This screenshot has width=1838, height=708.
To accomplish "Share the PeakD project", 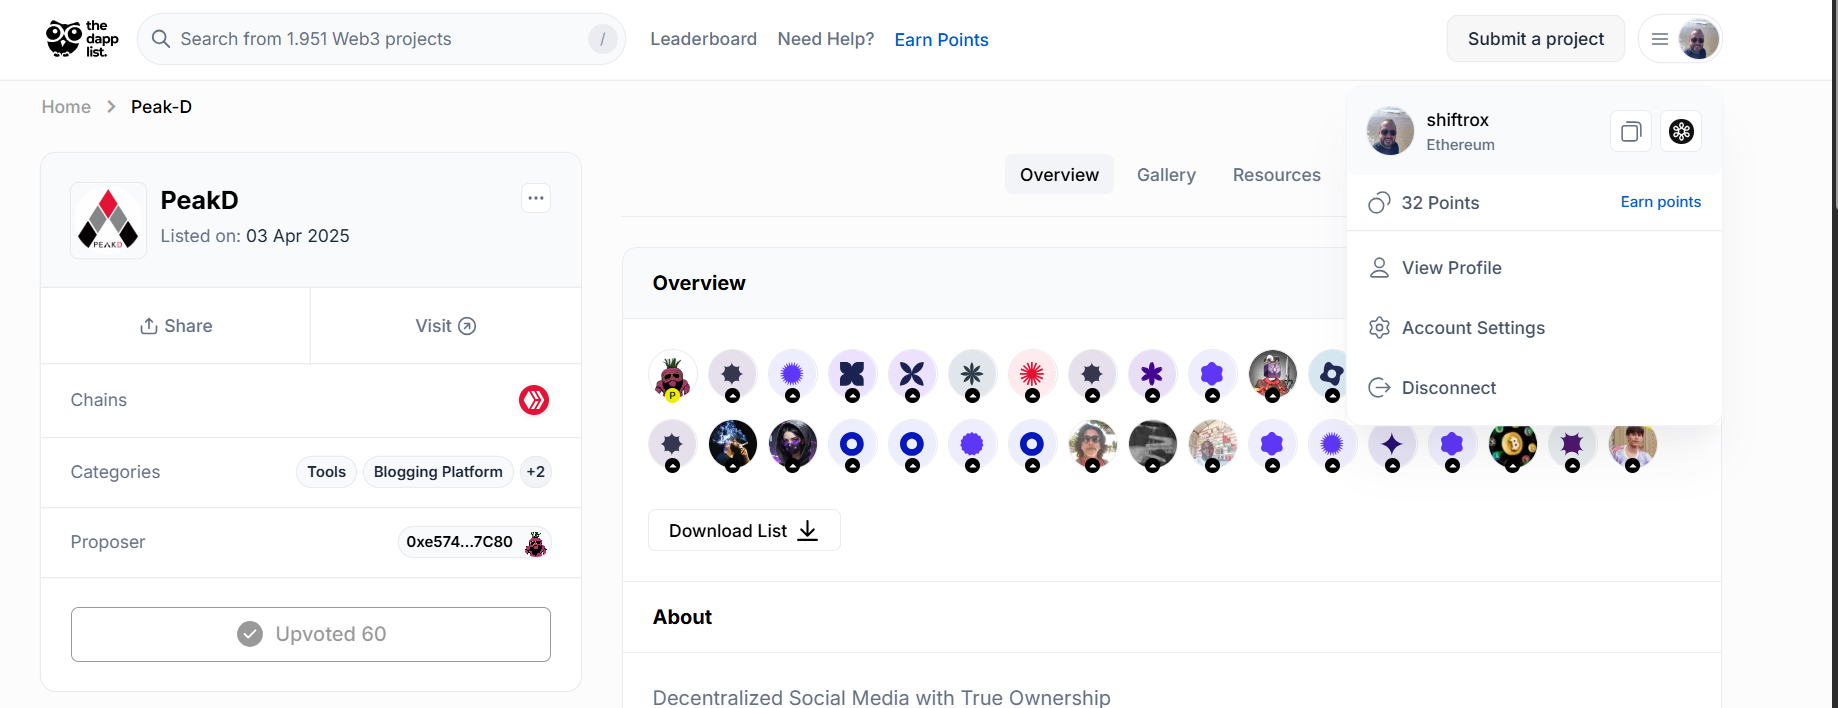I will tap(176, 326).
